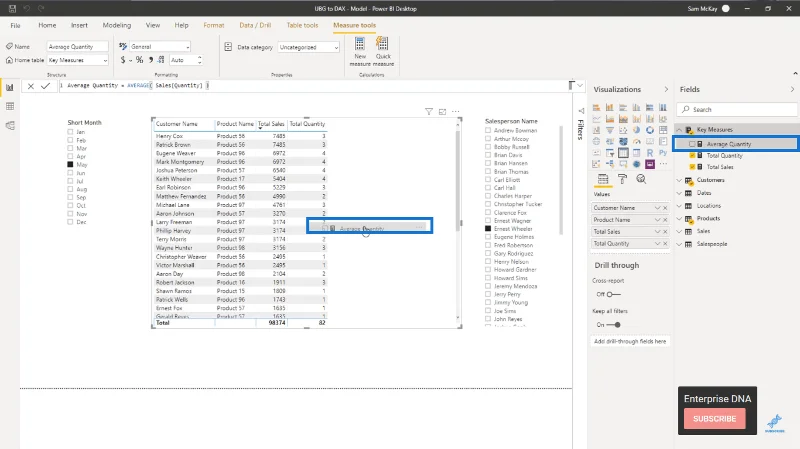Image resolution: width=800 pixels, height=449 pixels.
Task: Open More options ellipsis above table
Action: pyautogui.click(x=456, y=112)
